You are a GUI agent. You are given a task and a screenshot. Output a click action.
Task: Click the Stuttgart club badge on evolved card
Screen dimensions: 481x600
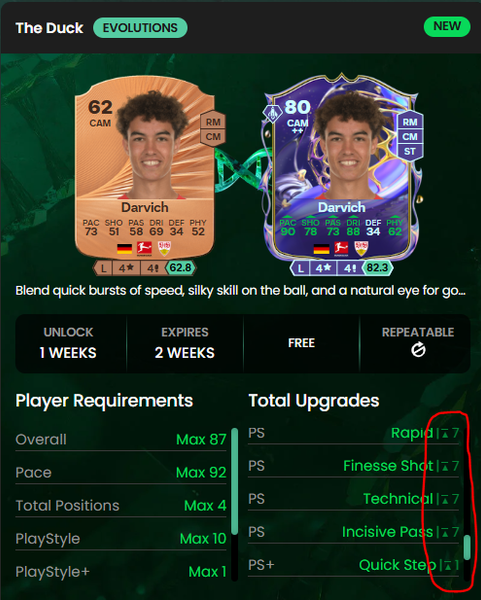click(x=361, y=249)
